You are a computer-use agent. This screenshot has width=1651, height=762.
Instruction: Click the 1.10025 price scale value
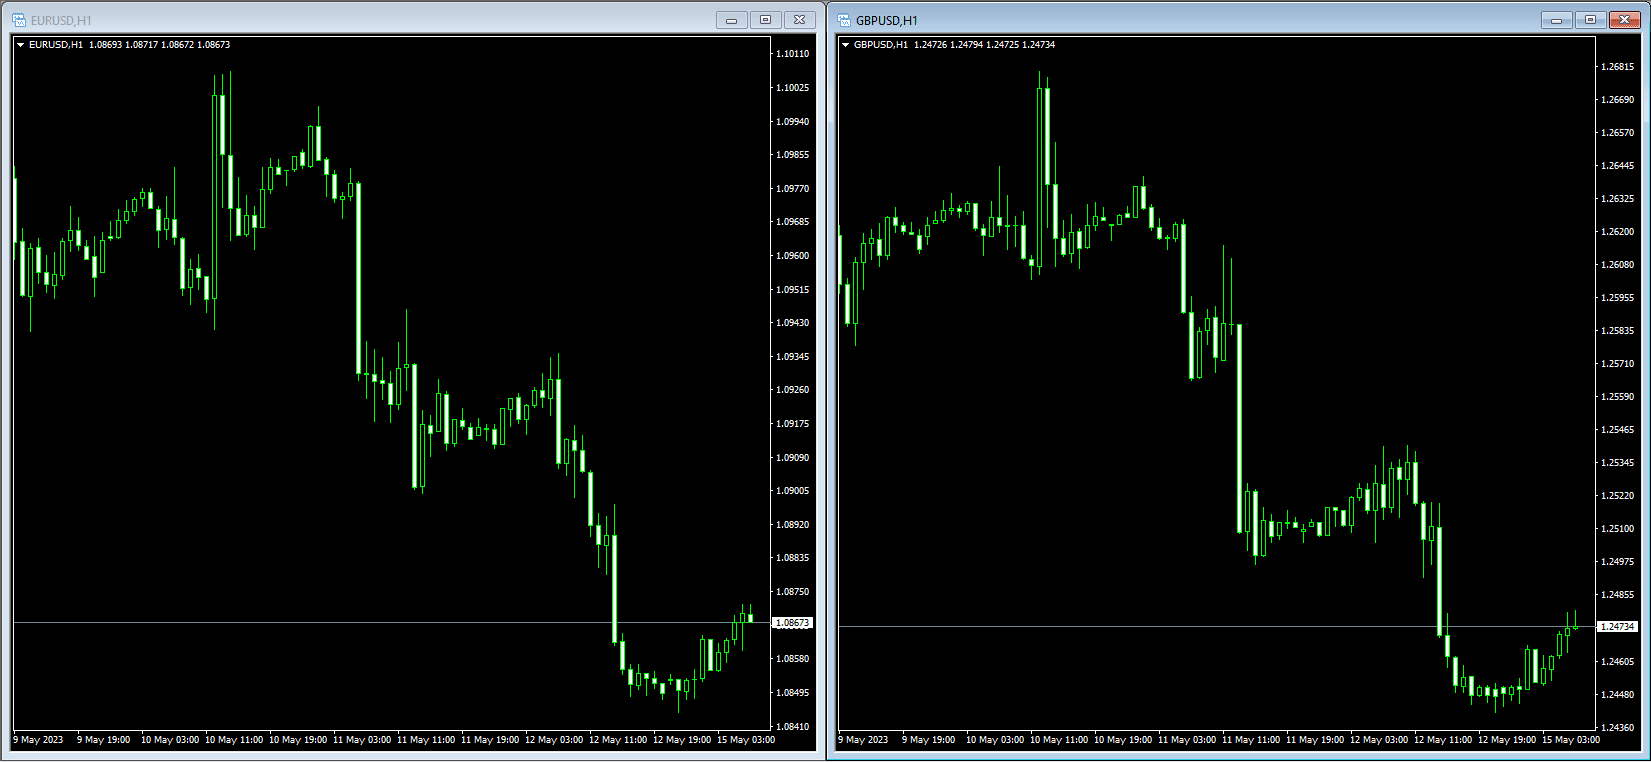coord(793,88)
